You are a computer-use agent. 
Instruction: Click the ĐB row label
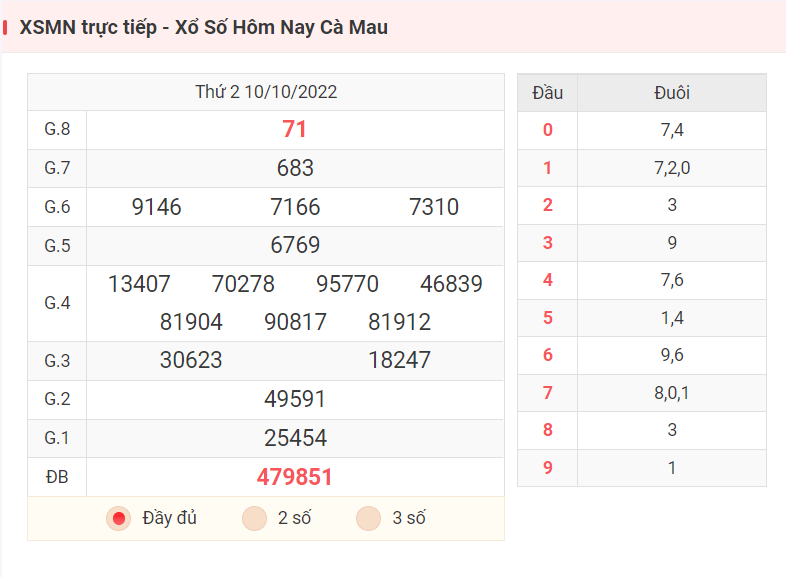(x=57, y=477)
